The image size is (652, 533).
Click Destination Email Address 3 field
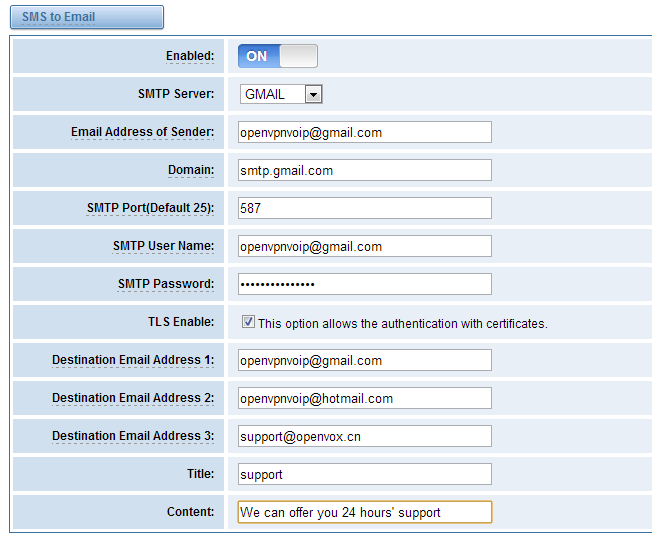[365, 436]
